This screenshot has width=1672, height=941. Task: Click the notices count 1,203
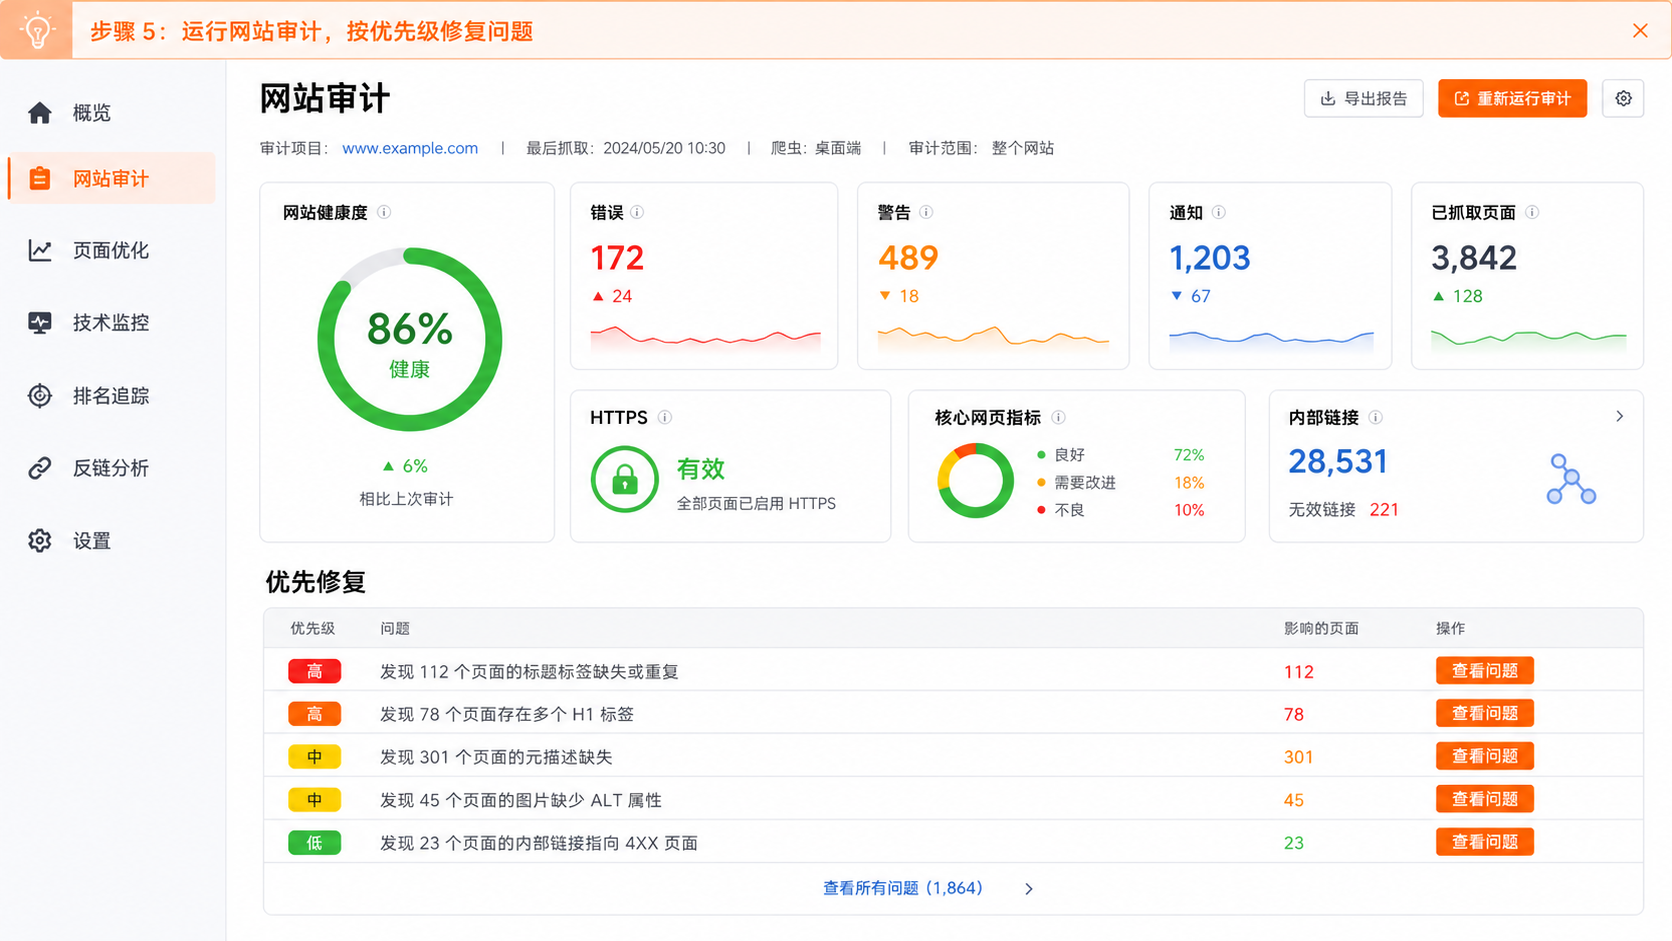(x=1209, y=258)
